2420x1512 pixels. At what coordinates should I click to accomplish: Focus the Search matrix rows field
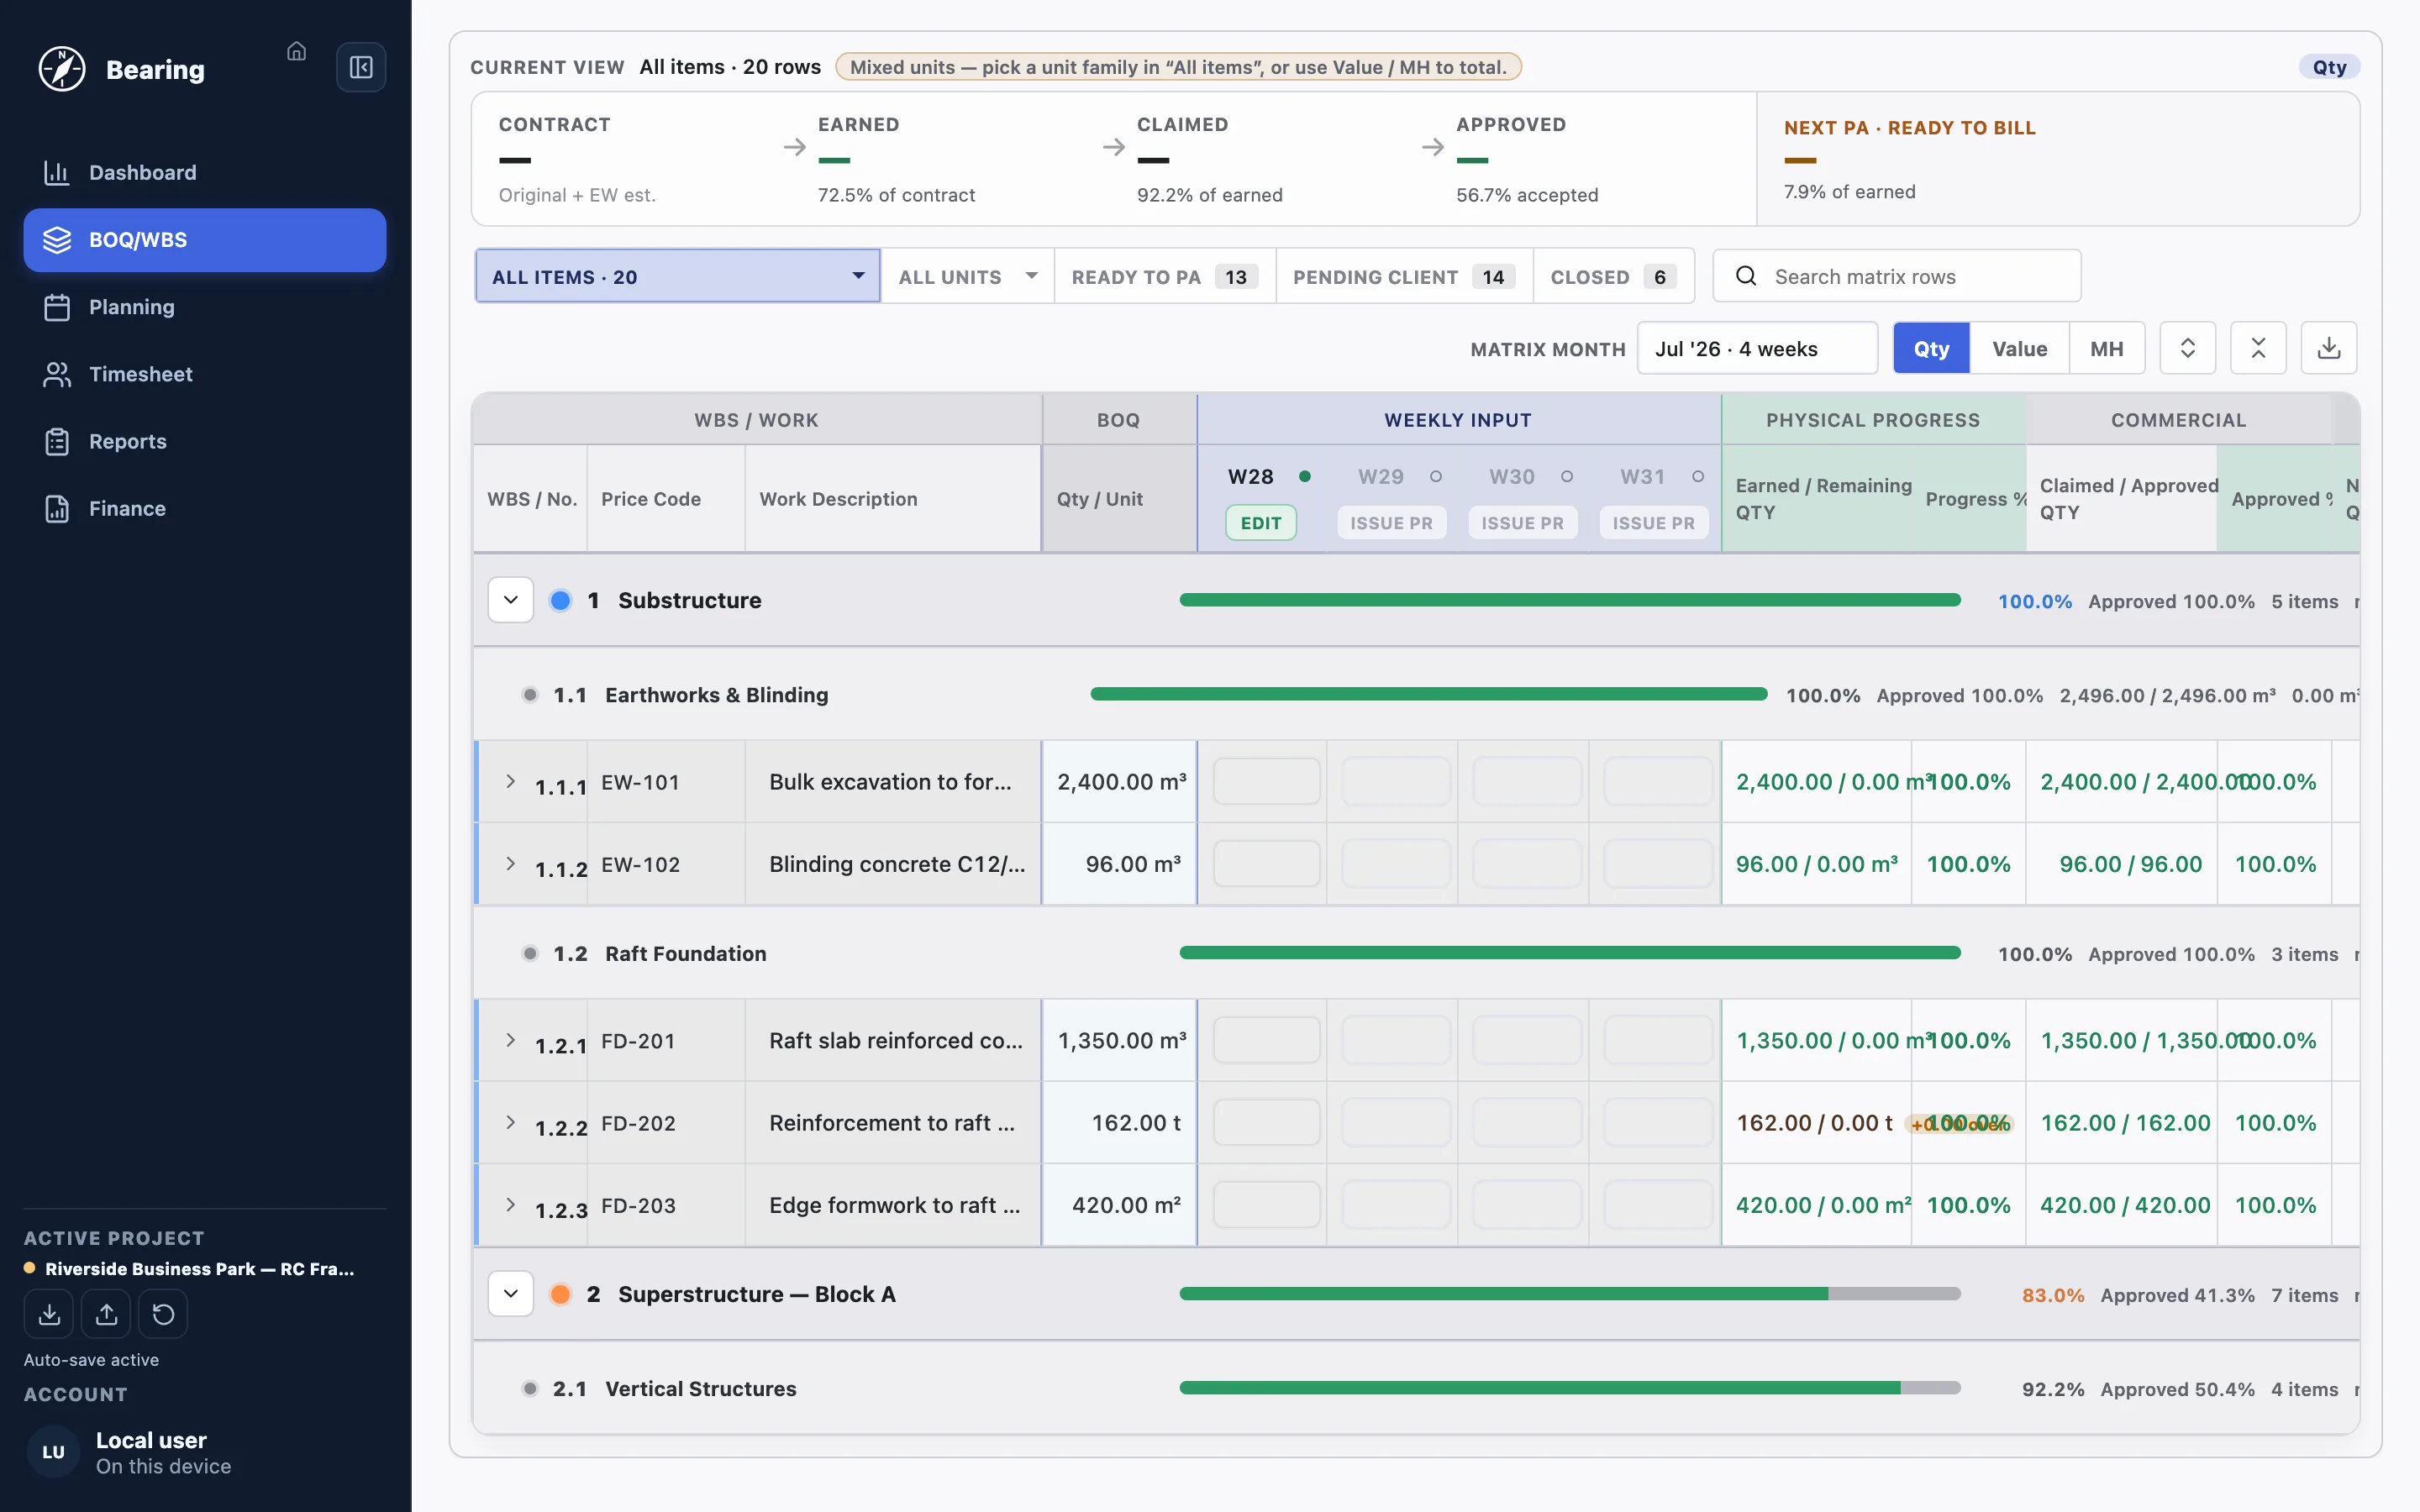(1897, 276)
